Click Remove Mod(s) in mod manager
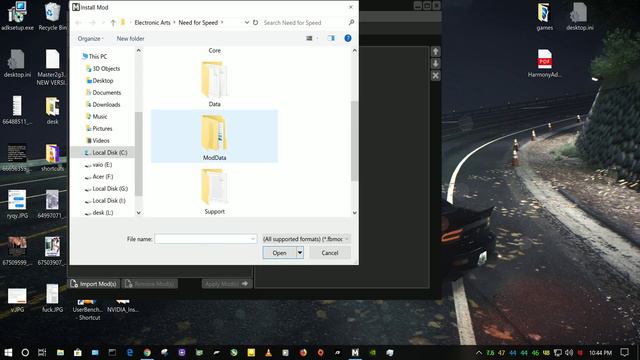The image size is (640, 360). point(150,284)
